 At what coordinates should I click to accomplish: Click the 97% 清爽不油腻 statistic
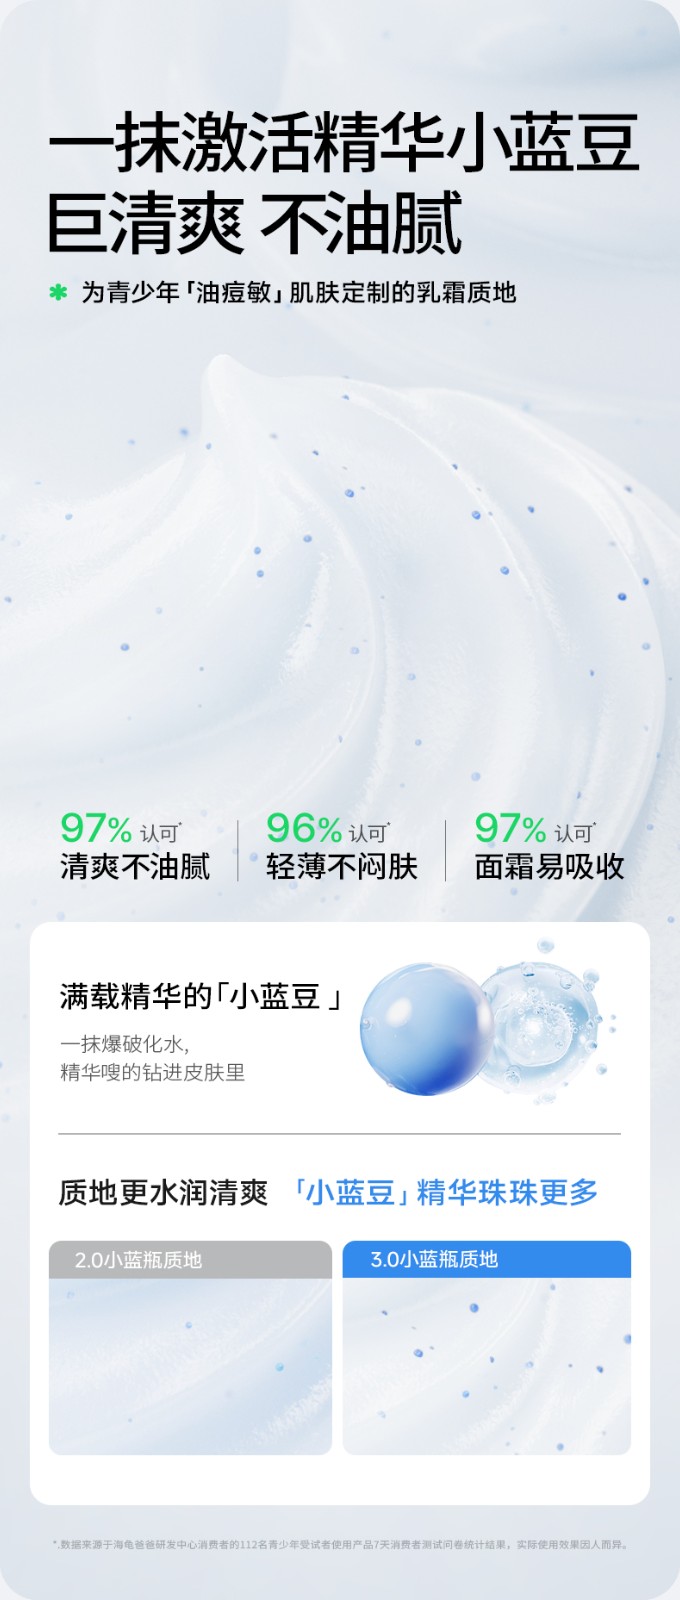135,847
